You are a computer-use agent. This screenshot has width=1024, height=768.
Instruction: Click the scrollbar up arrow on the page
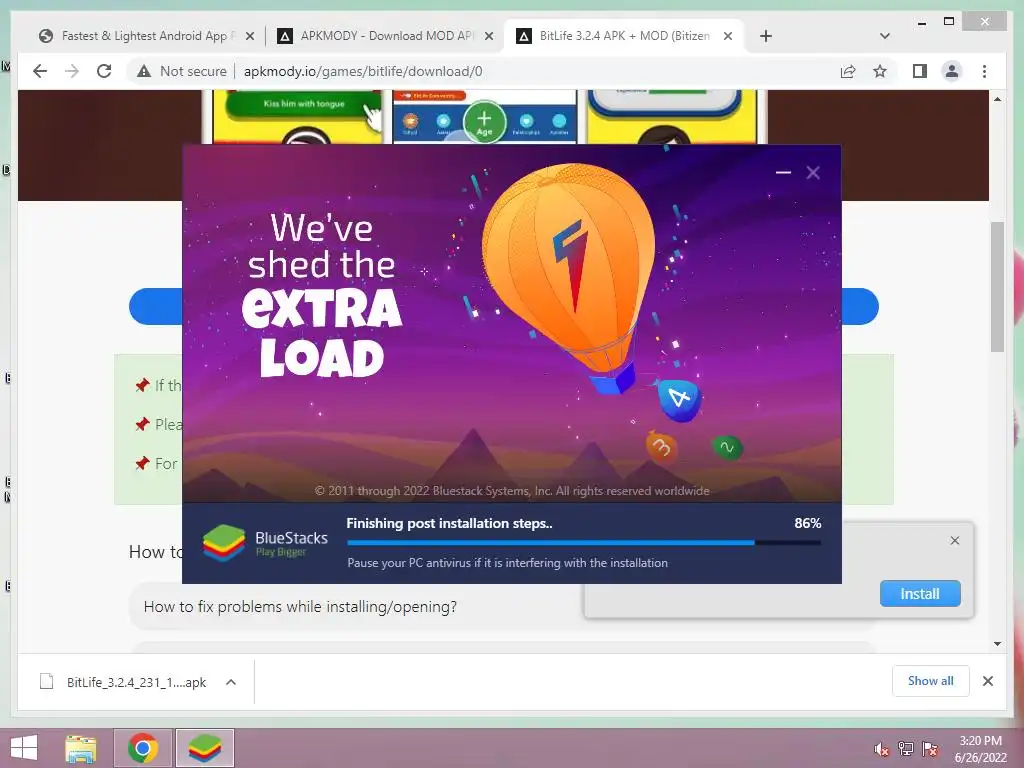(997, 99)
